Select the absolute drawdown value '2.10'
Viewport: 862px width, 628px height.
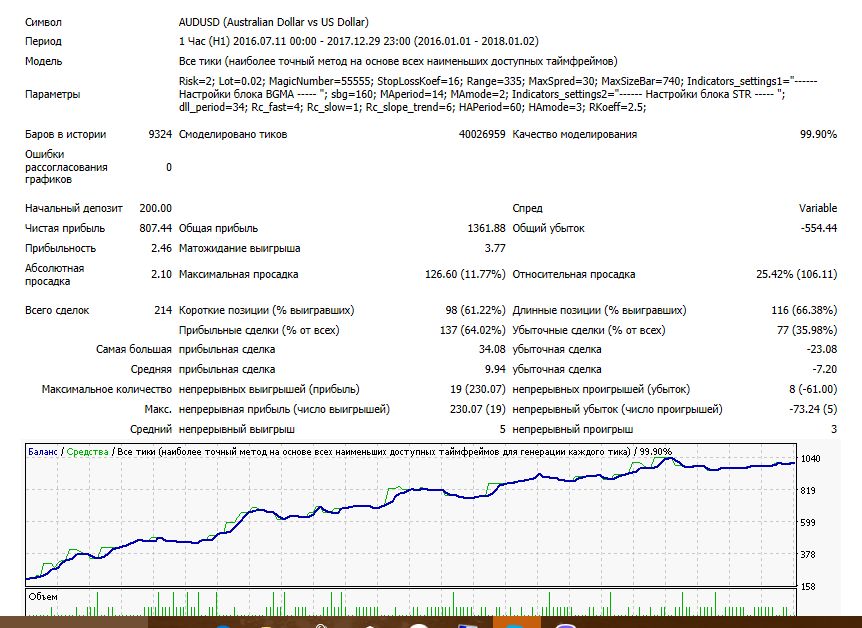point(161,274)
